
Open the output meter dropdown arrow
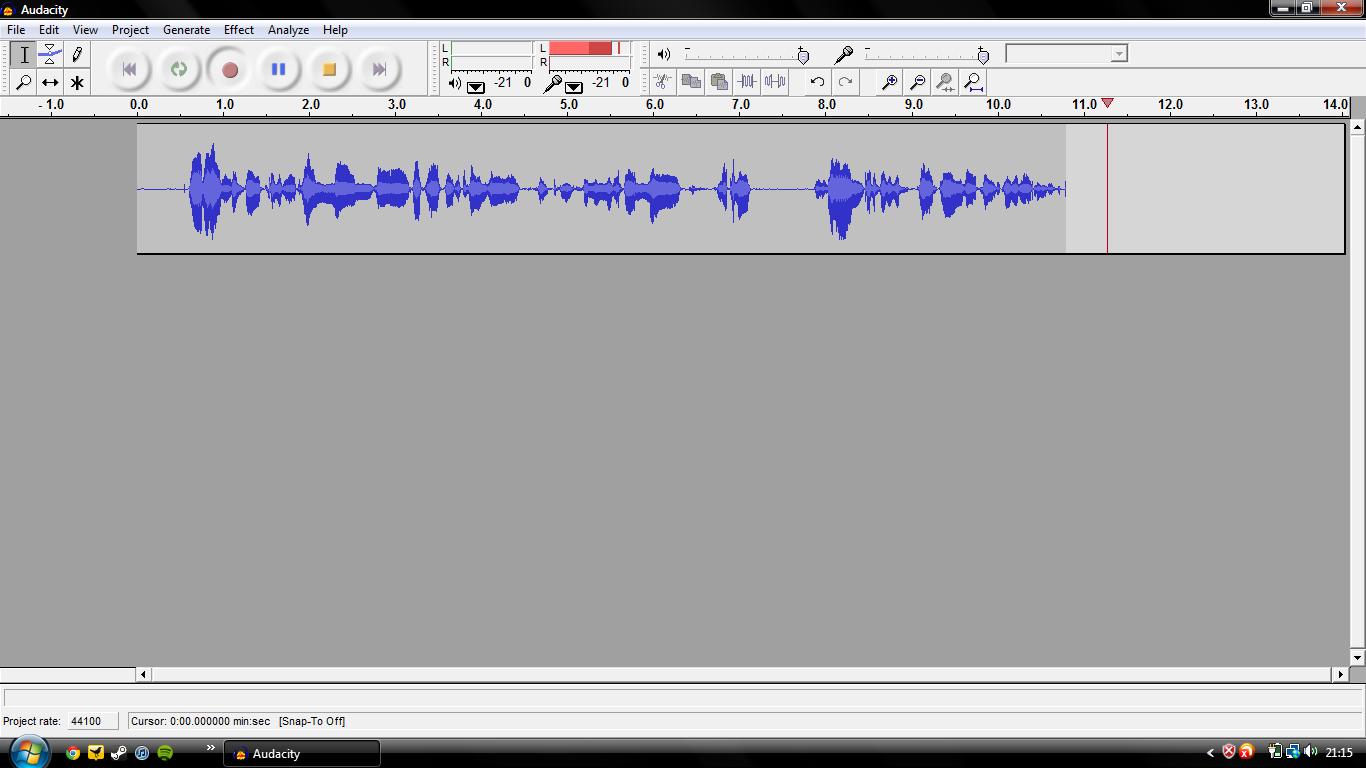coord(476,87)
